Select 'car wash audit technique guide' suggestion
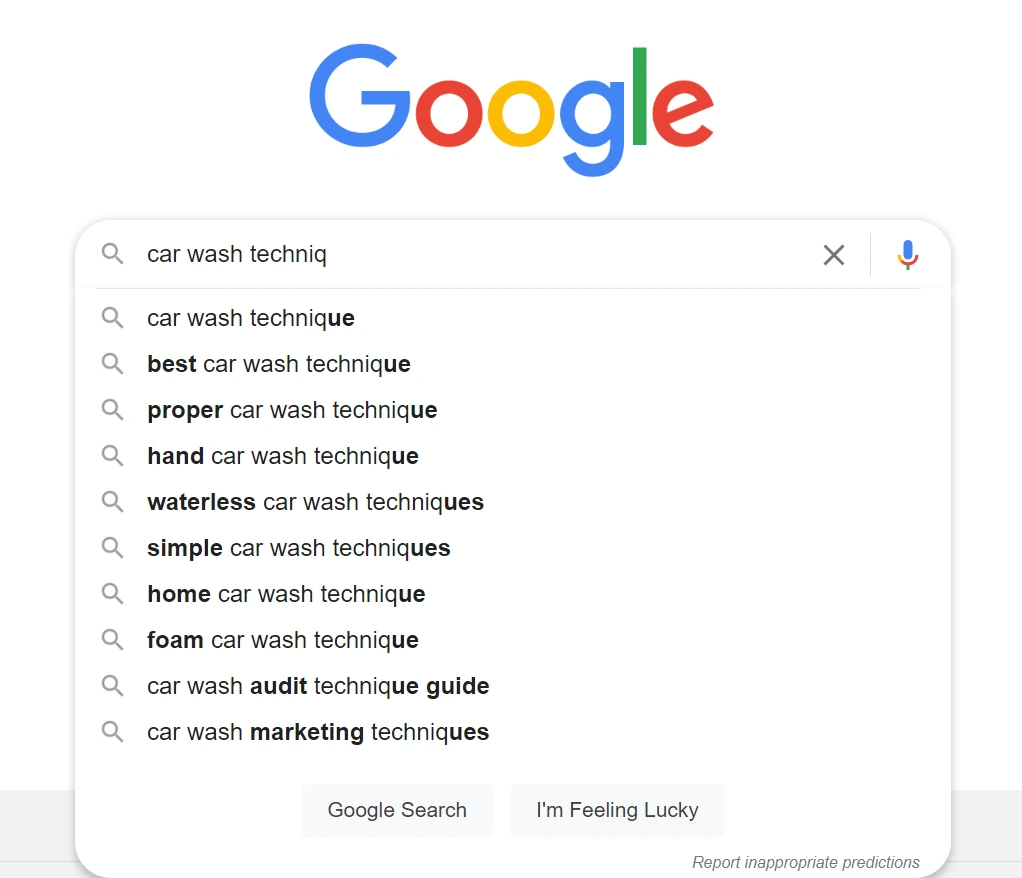Screen dimensions: 1022x878 [x=512, y=686]
